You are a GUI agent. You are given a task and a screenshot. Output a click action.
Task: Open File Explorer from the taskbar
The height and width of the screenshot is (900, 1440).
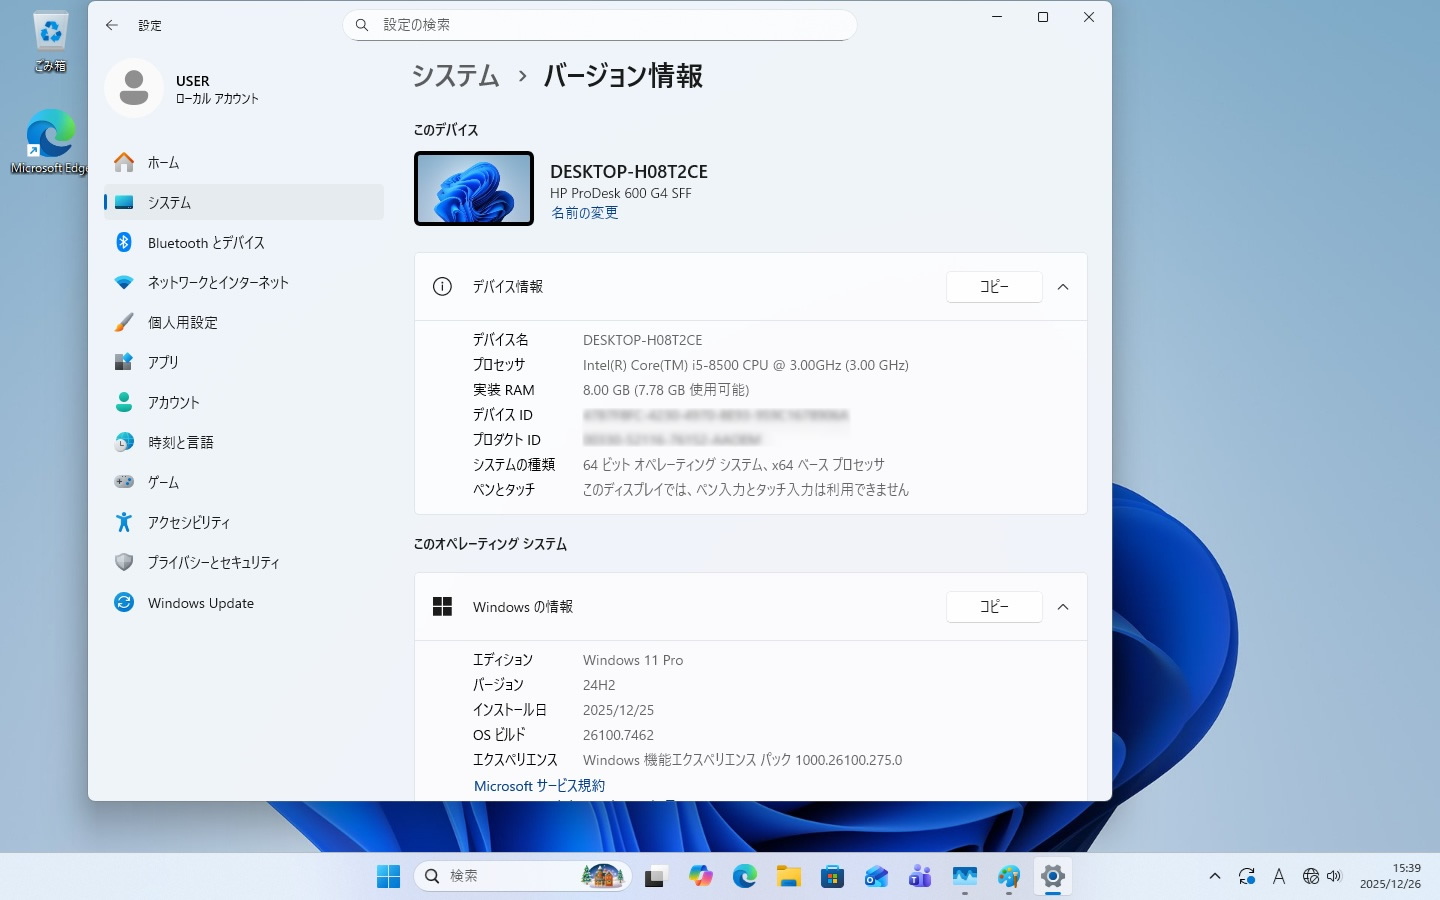[x=789, y=877]
